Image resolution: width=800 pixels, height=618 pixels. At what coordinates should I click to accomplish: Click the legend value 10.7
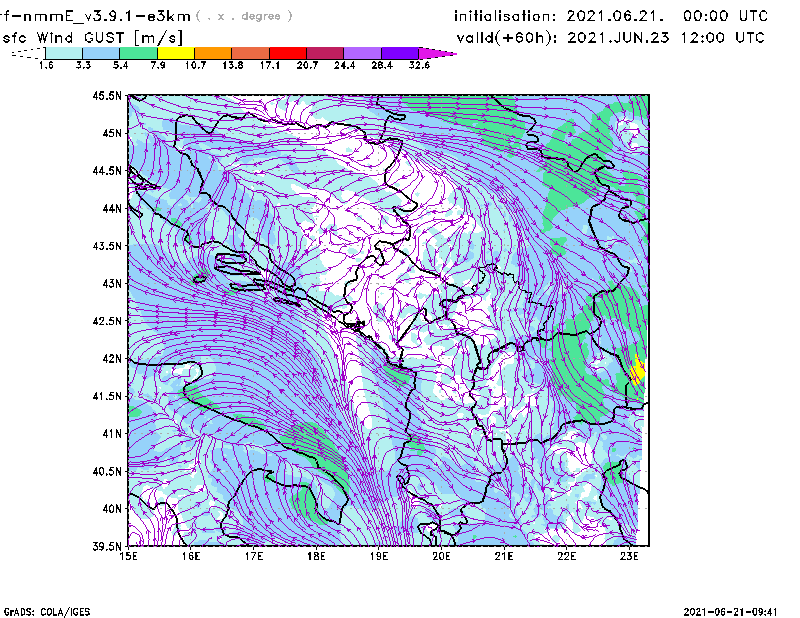pyautogui.click(x=195, y=65)
